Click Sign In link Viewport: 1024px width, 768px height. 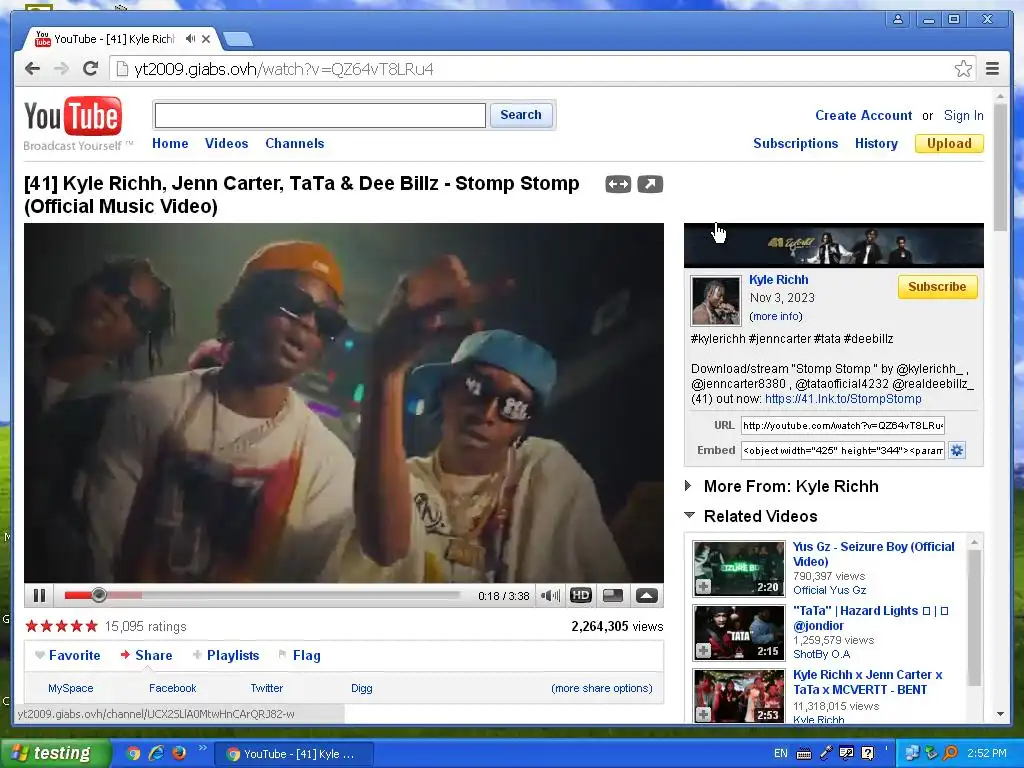[963, 116]
